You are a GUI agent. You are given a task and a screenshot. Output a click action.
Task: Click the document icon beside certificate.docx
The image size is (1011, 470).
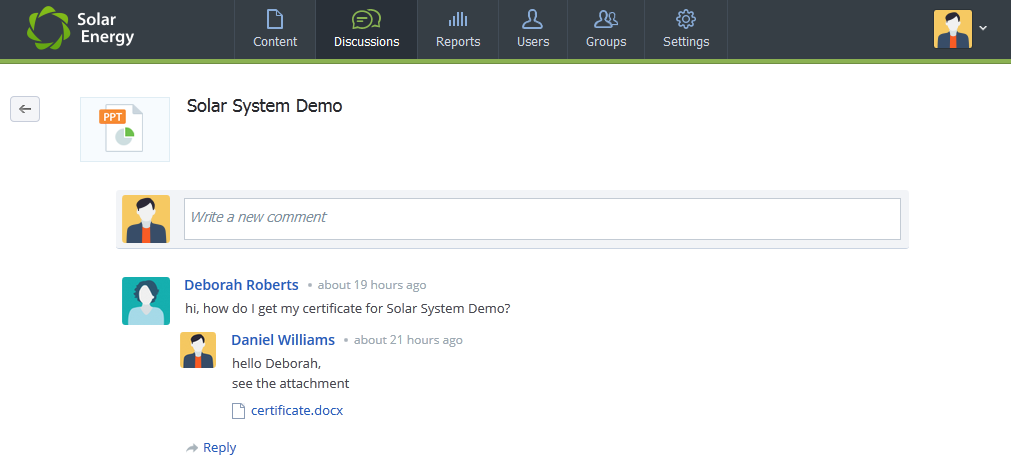(x=239, y=411)
